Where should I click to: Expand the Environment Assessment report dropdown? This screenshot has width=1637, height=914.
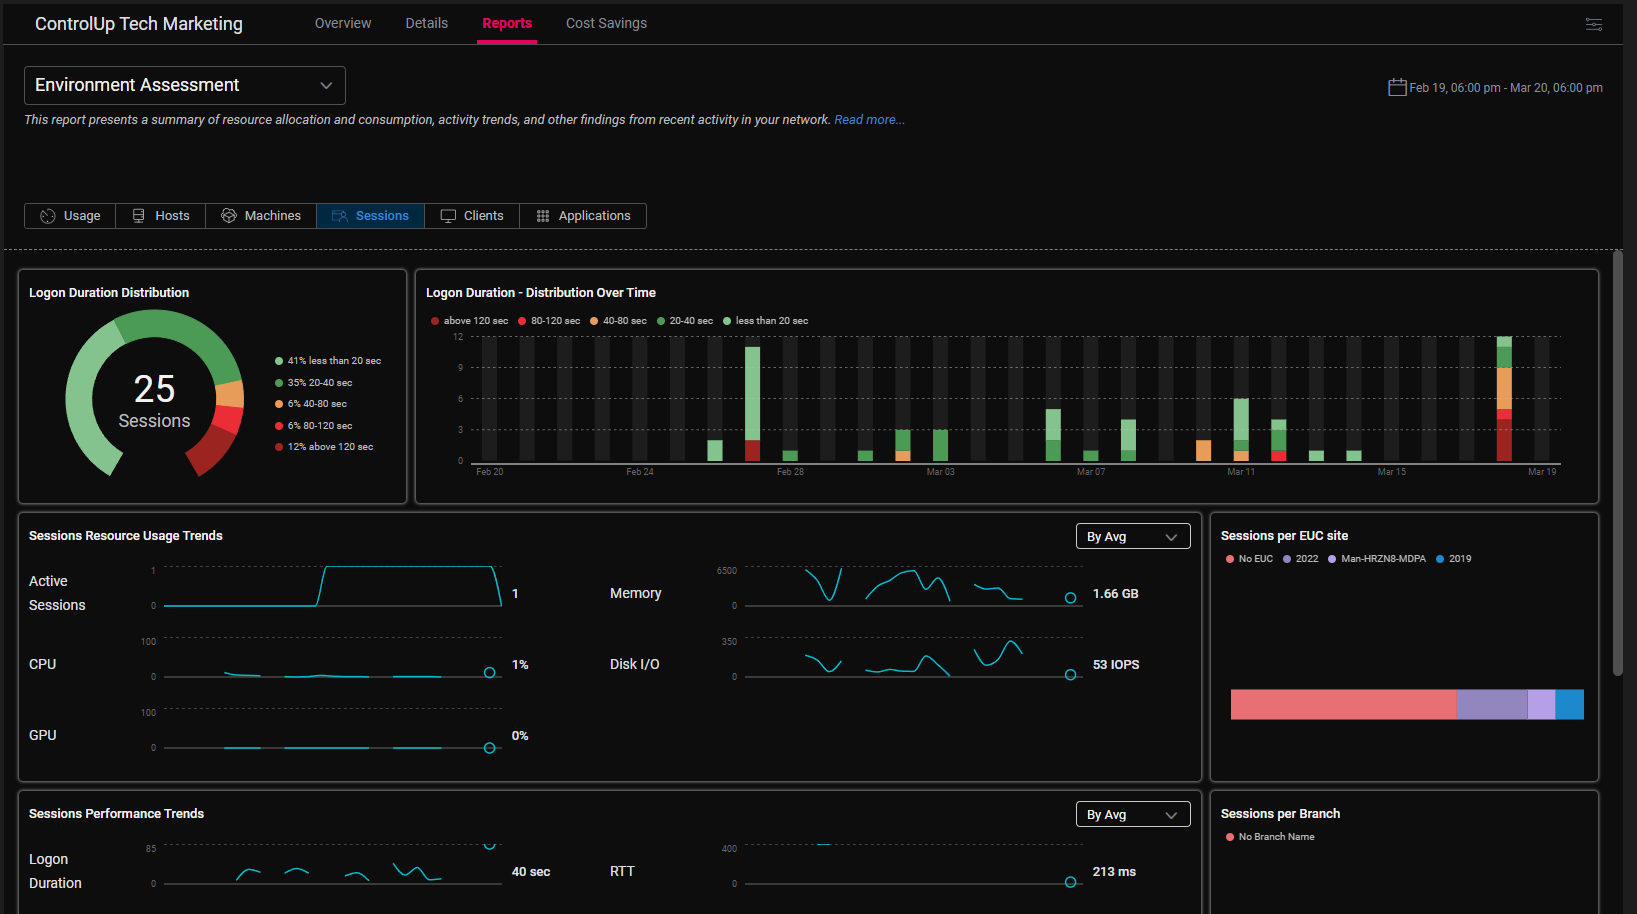tap(185, 86)
